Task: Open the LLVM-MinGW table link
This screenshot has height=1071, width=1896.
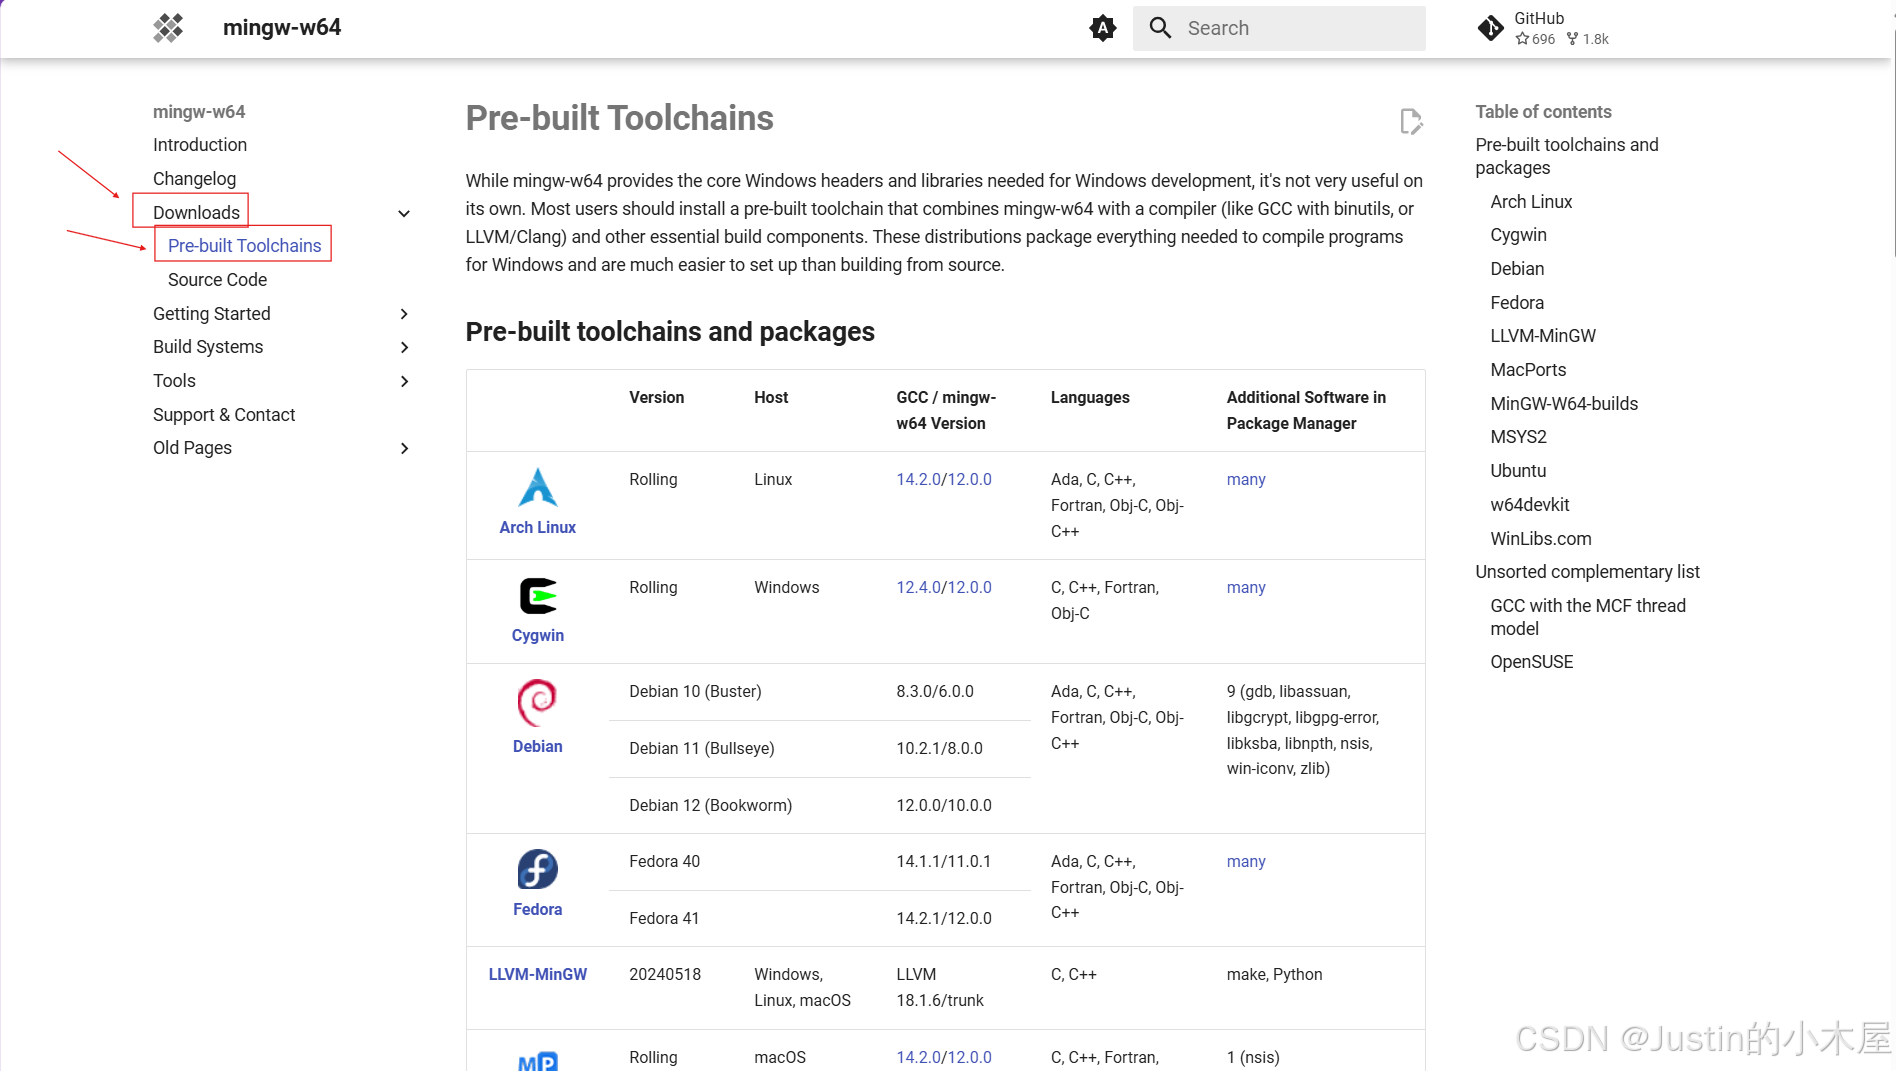Action: click(538, 974)
